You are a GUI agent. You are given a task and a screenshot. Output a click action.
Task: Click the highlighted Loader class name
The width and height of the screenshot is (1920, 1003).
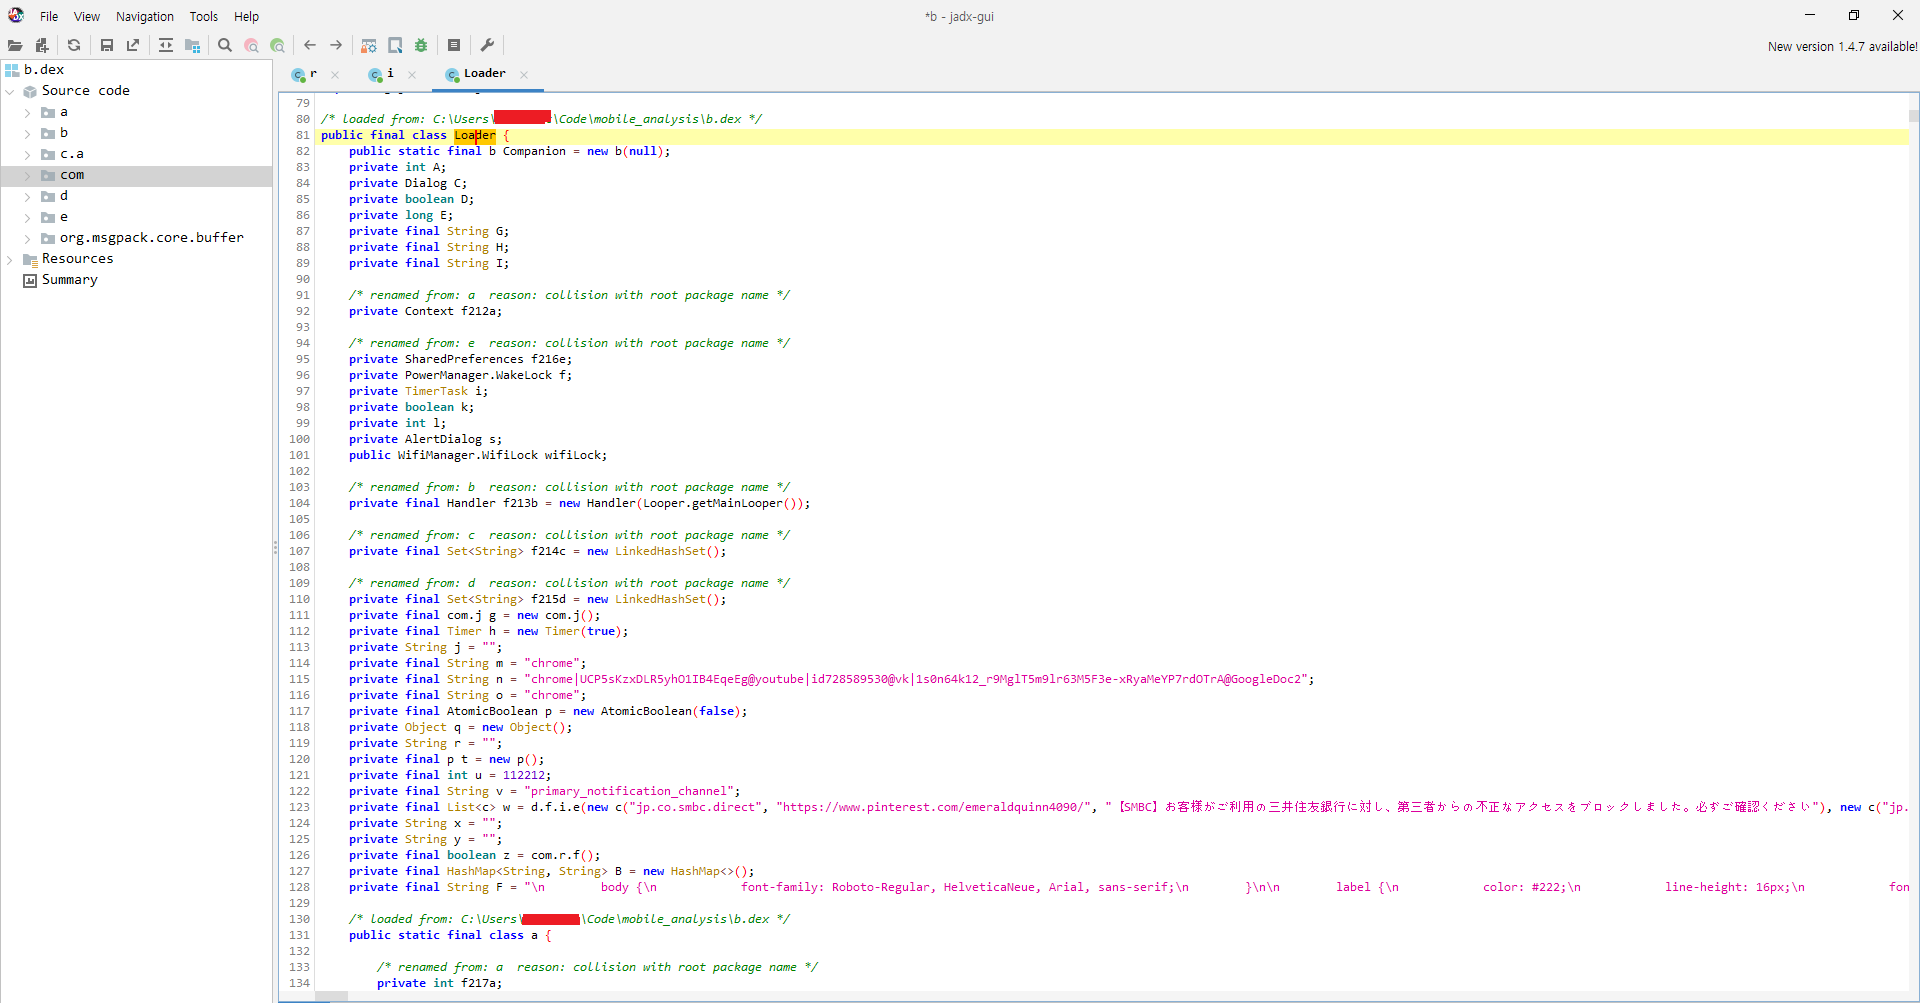click(x=475, y=135)
